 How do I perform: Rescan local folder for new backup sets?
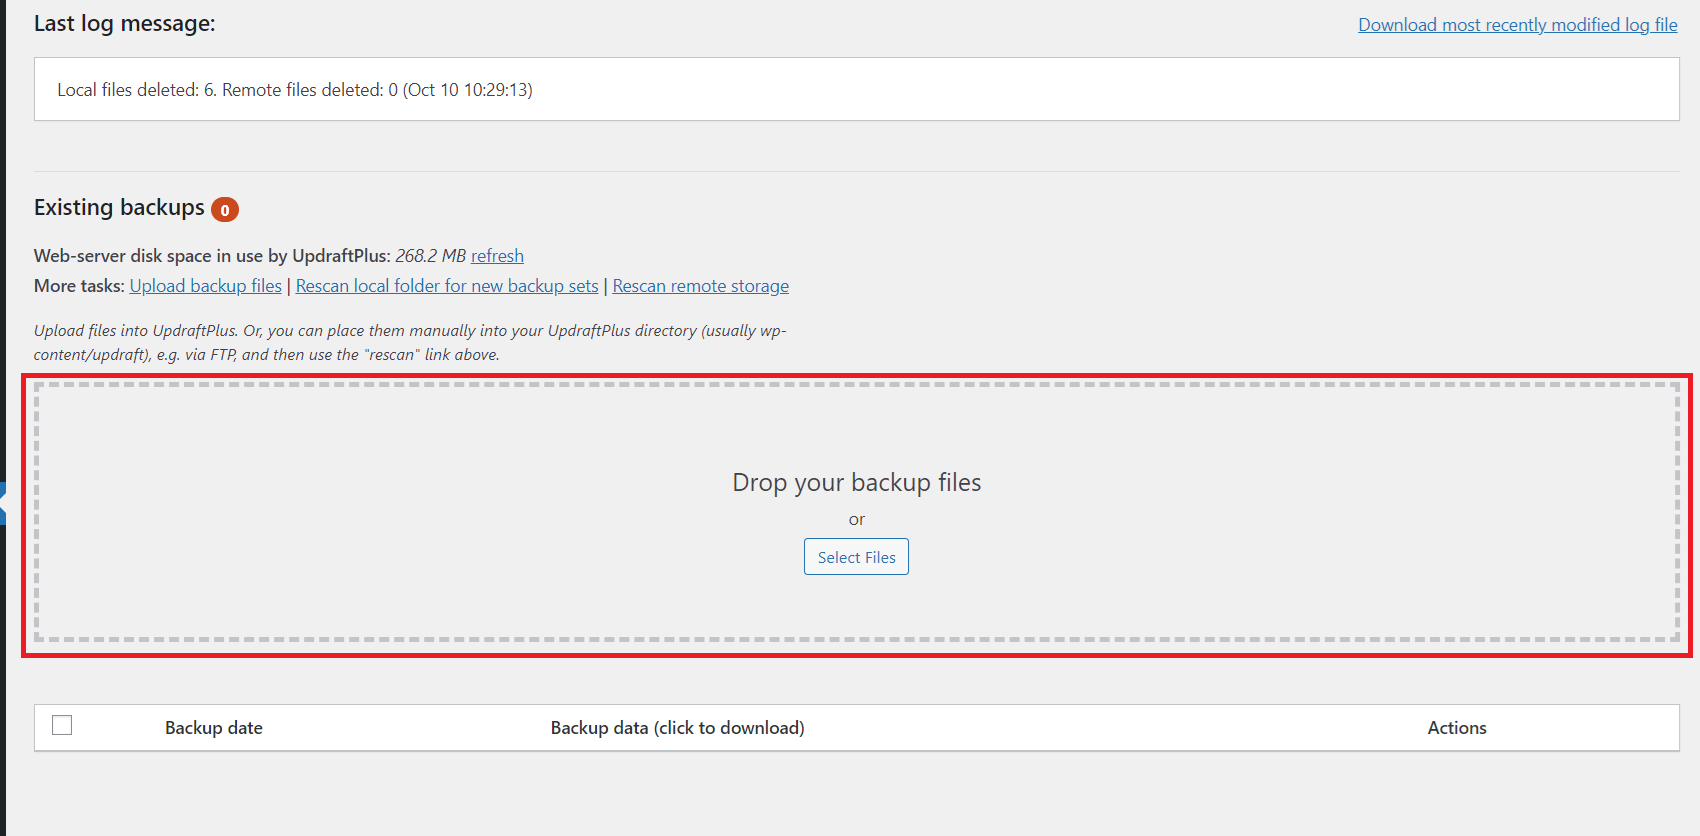447,286
